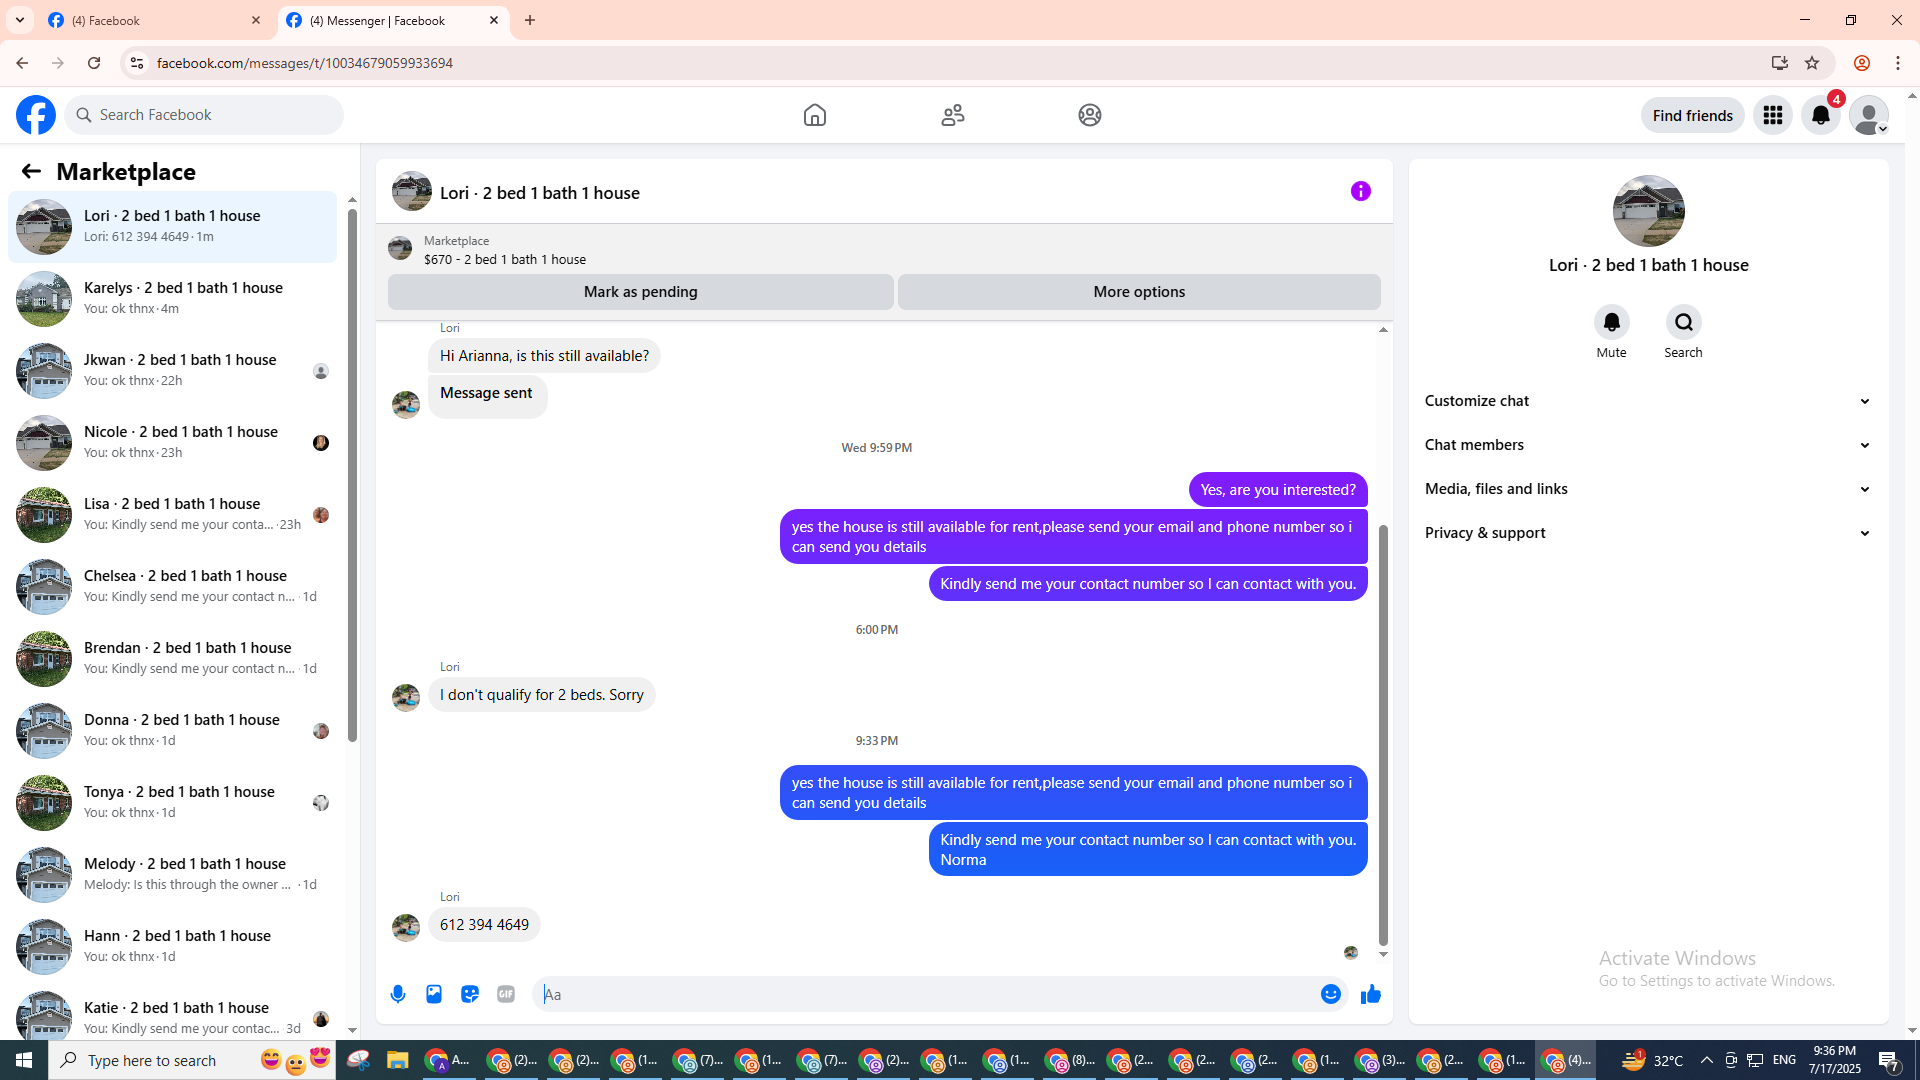
Task: Click "I don't qualify for 2 beds" message
Action: pyautogui.click(x=542, y=695)
